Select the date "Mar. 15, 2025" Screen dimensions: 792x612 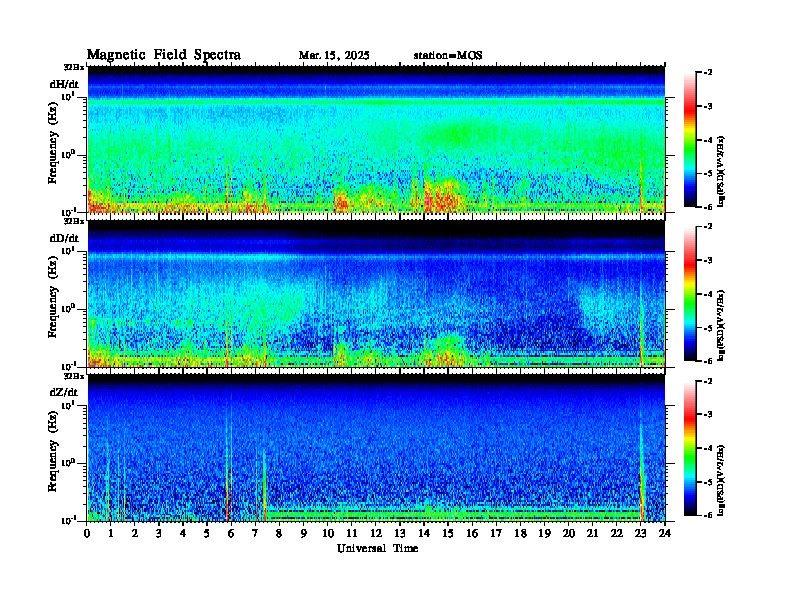[334, 56]
